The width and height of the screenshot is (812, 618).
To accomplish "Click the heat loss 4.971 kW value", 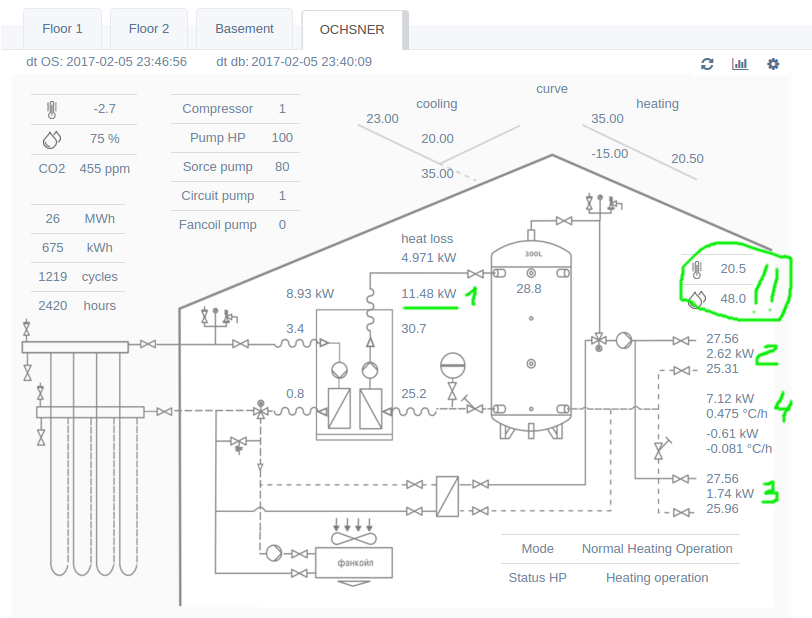I will tap(429, 257).
